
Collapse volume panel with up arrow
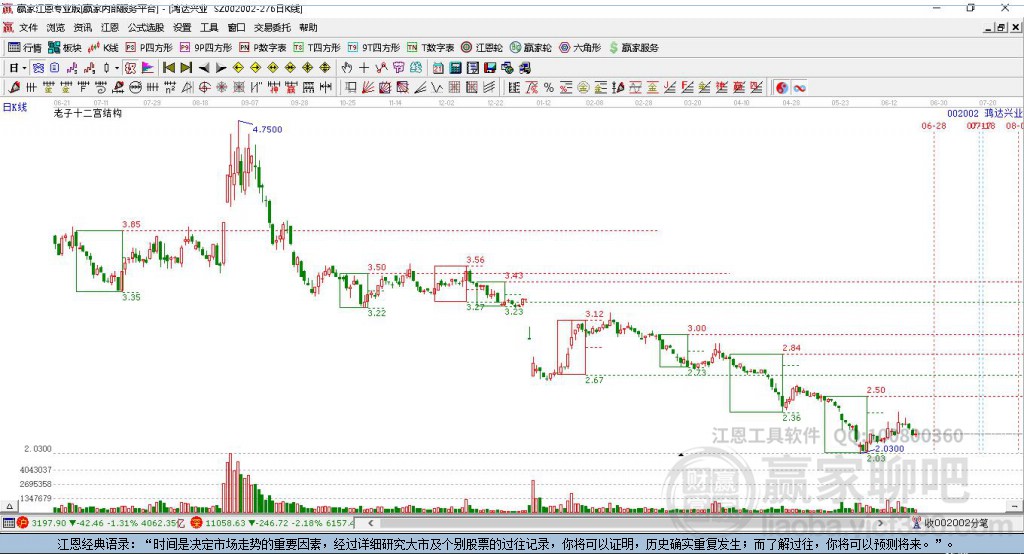point(9,506)
